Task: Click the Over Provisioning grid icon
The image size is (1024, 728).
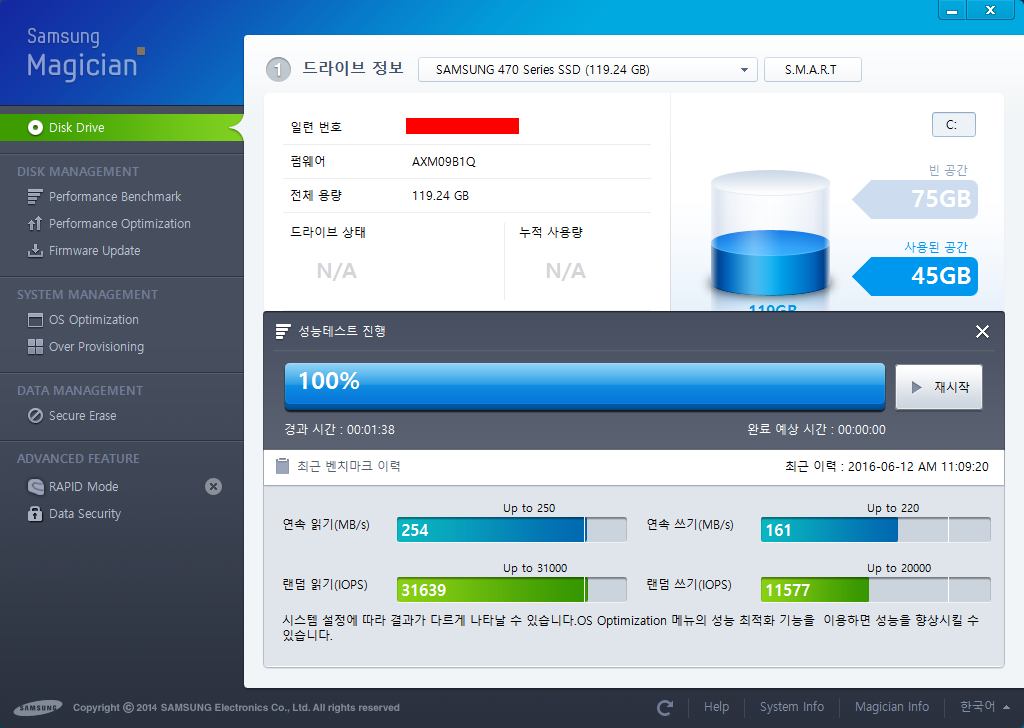Action: coord(35,347)
